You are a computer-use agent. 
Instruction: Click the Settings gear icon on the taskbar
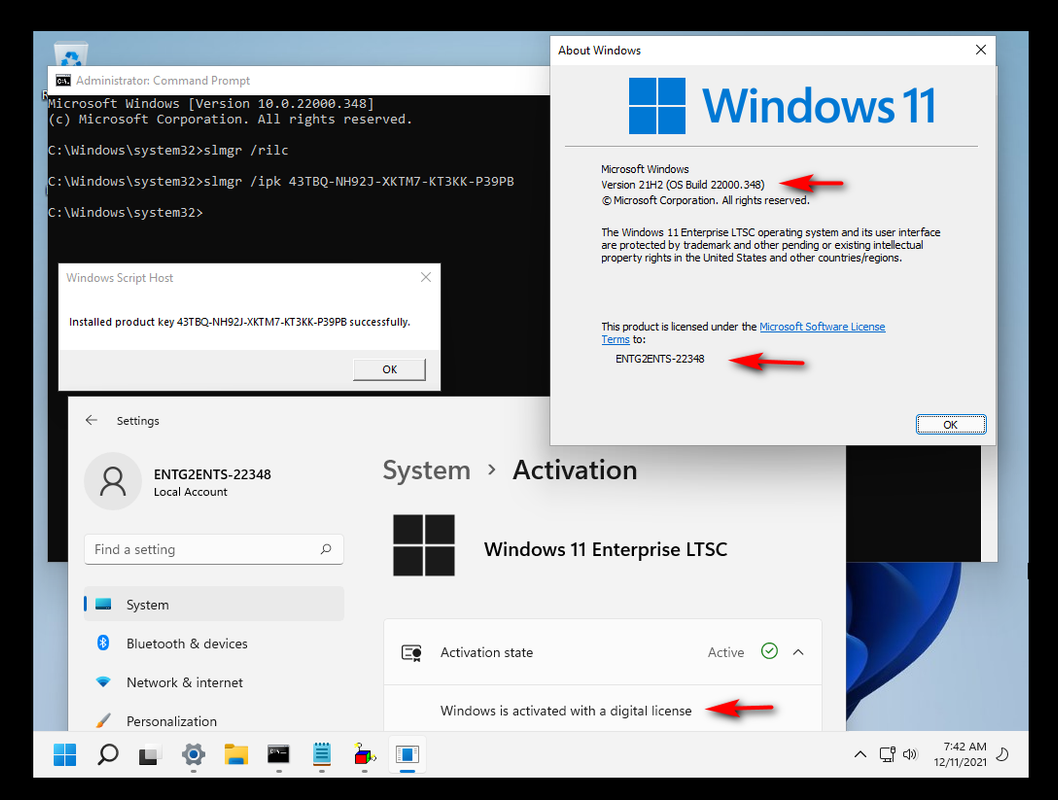click(193, 754)
